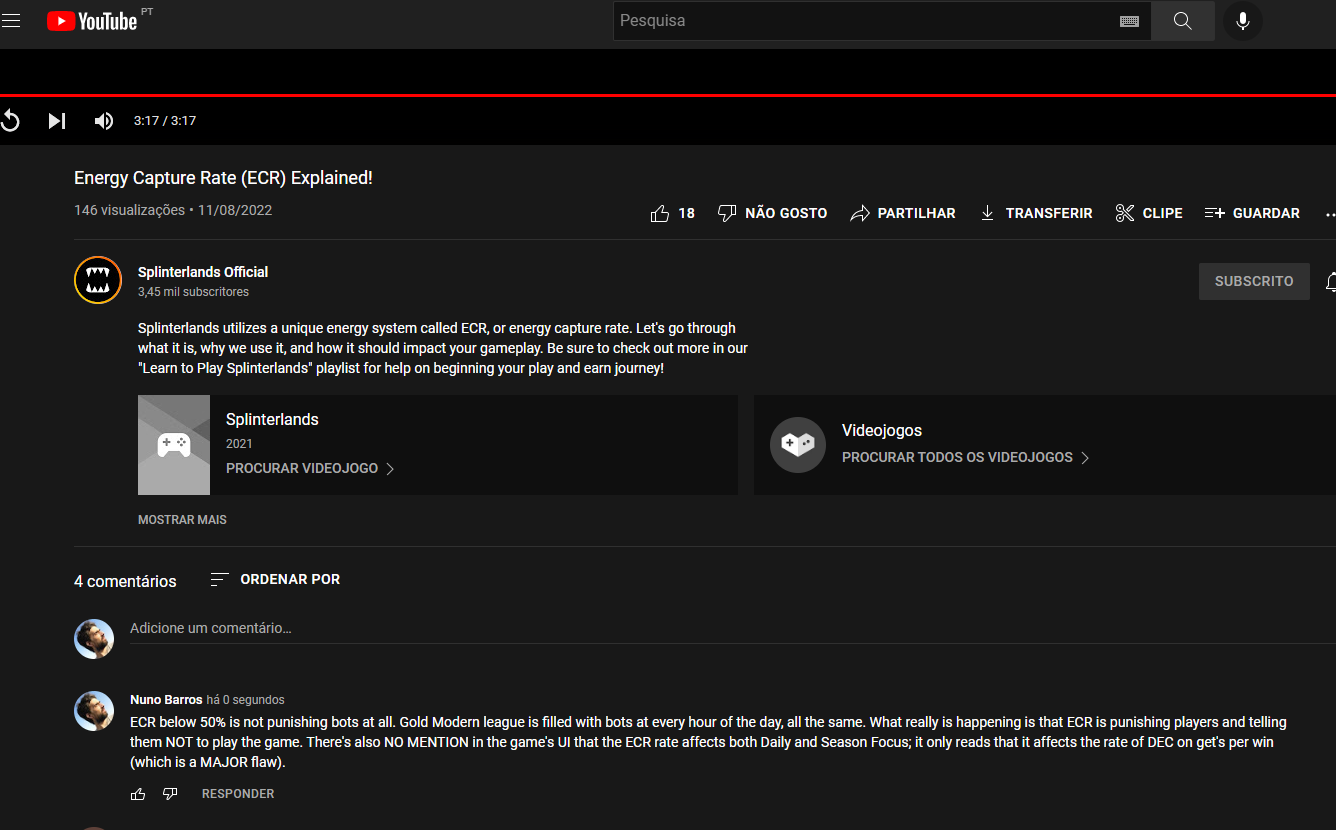Replay the video
This screenshot has height=830, width=1336.
(x=10, y=121)
